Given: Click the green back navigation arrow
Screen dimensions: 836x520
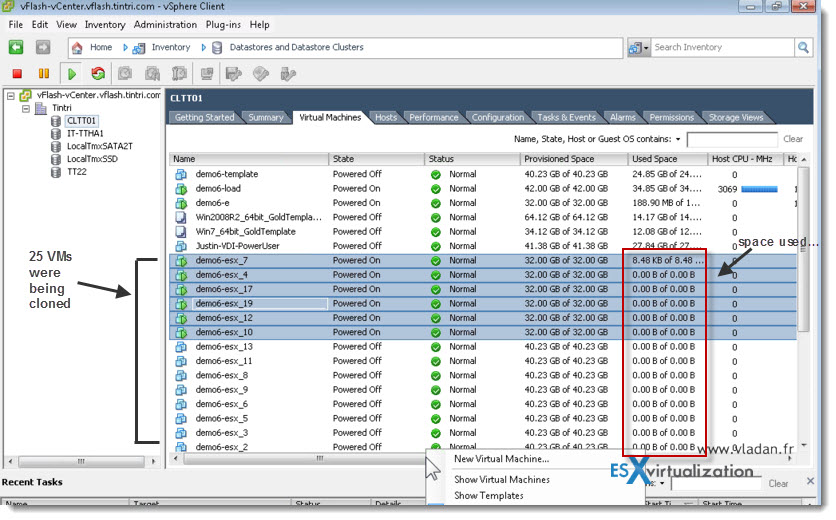Looking at the screenshot, I should [x=16, y=47].
